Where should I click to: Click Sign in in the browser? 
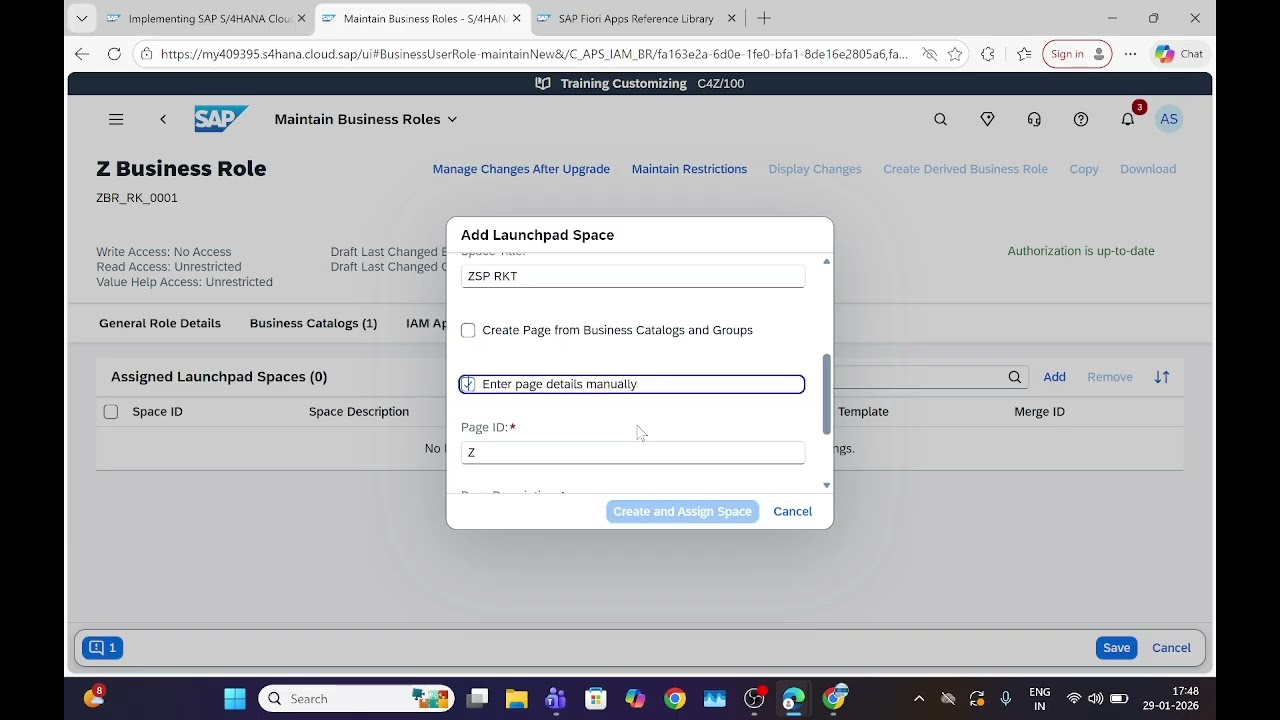(x=1077, y=54)
